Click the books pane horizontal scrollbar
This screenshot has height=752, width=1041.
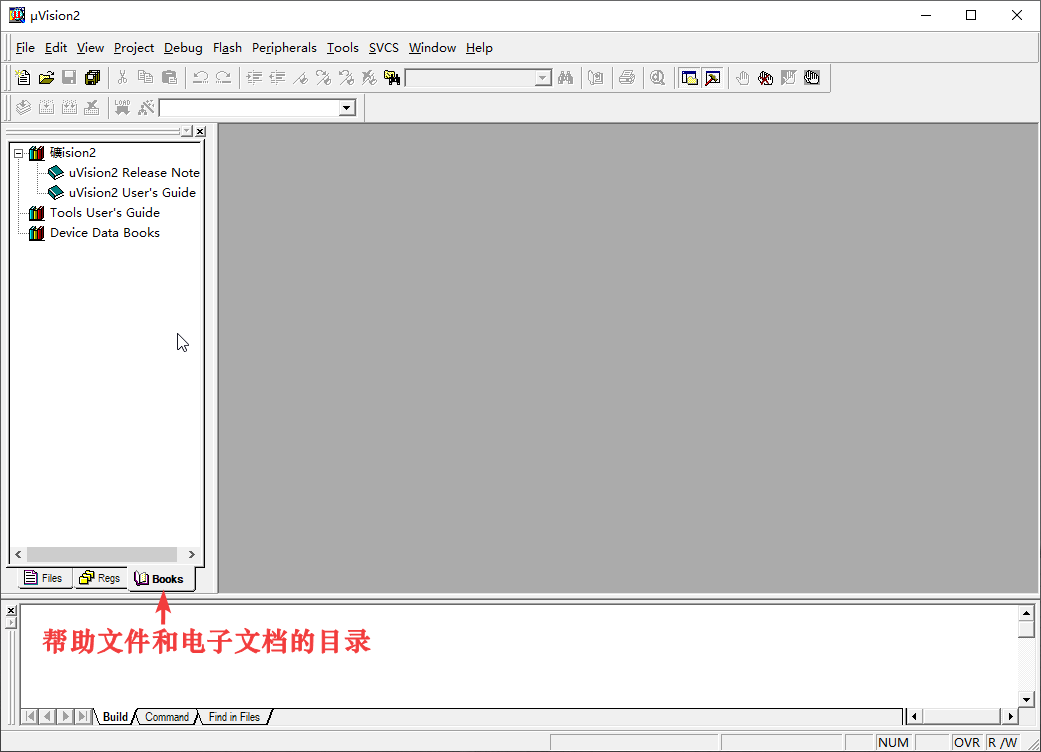click(102, 554)
